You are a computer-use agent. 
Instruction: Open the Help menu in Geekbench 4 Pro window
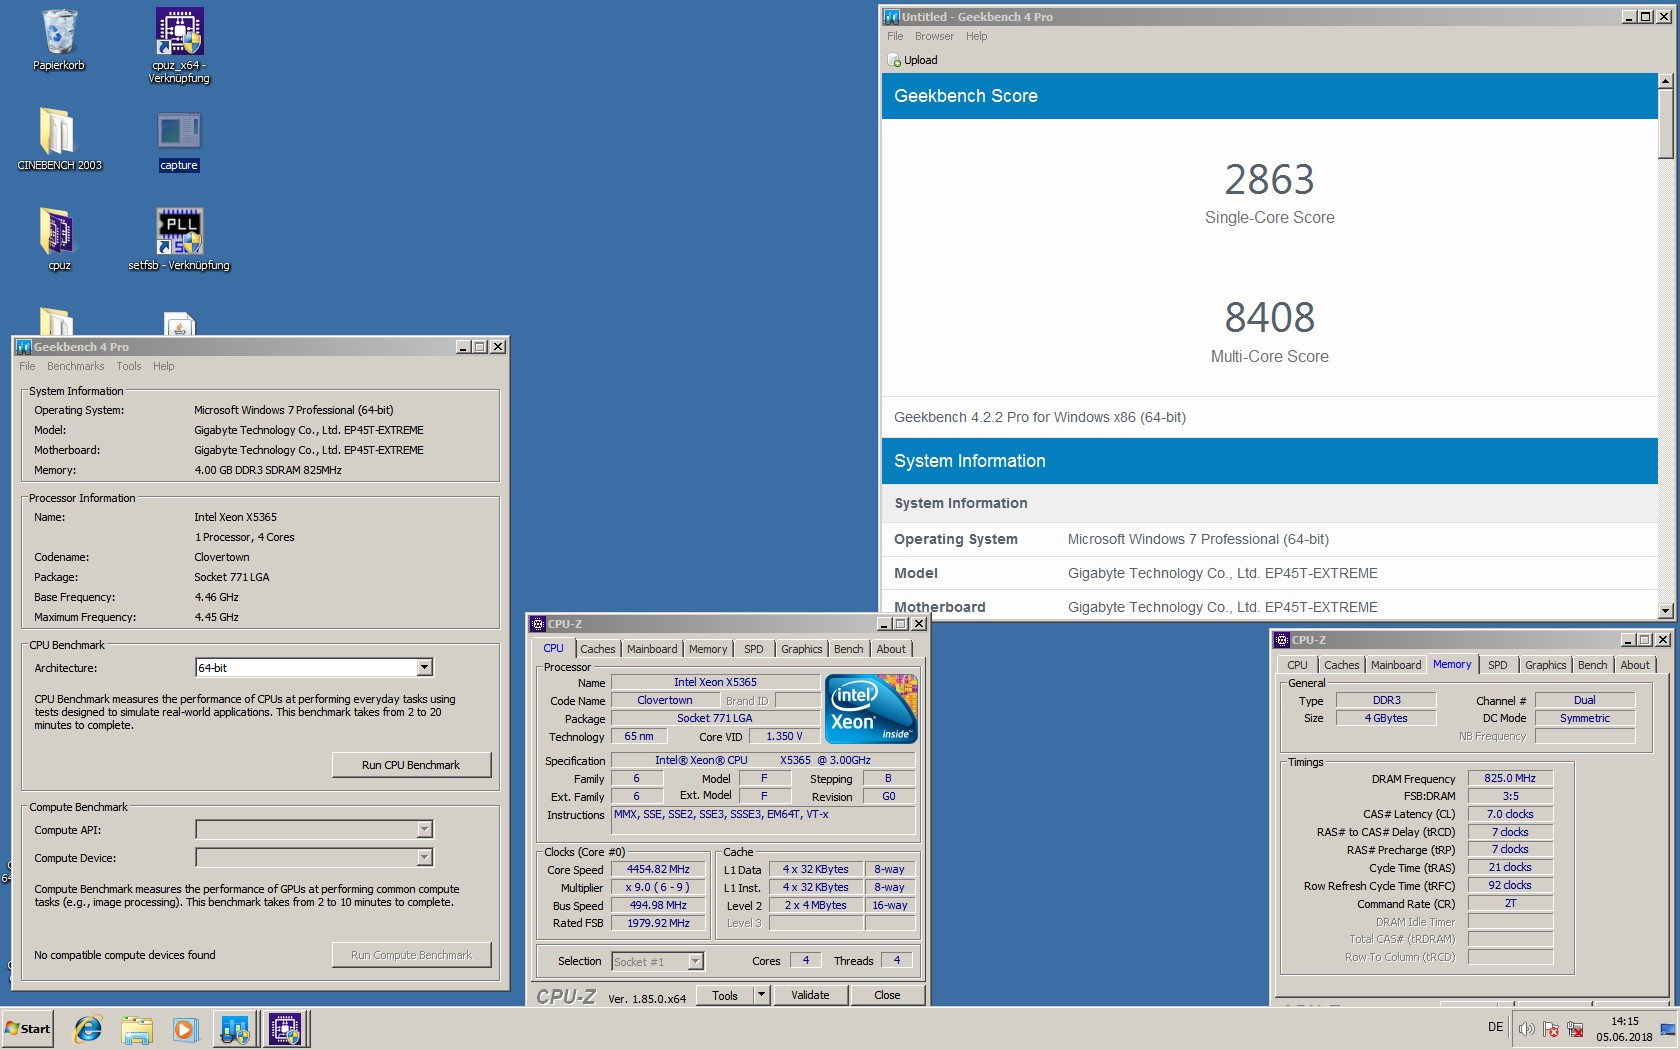[x=163, y=366]
